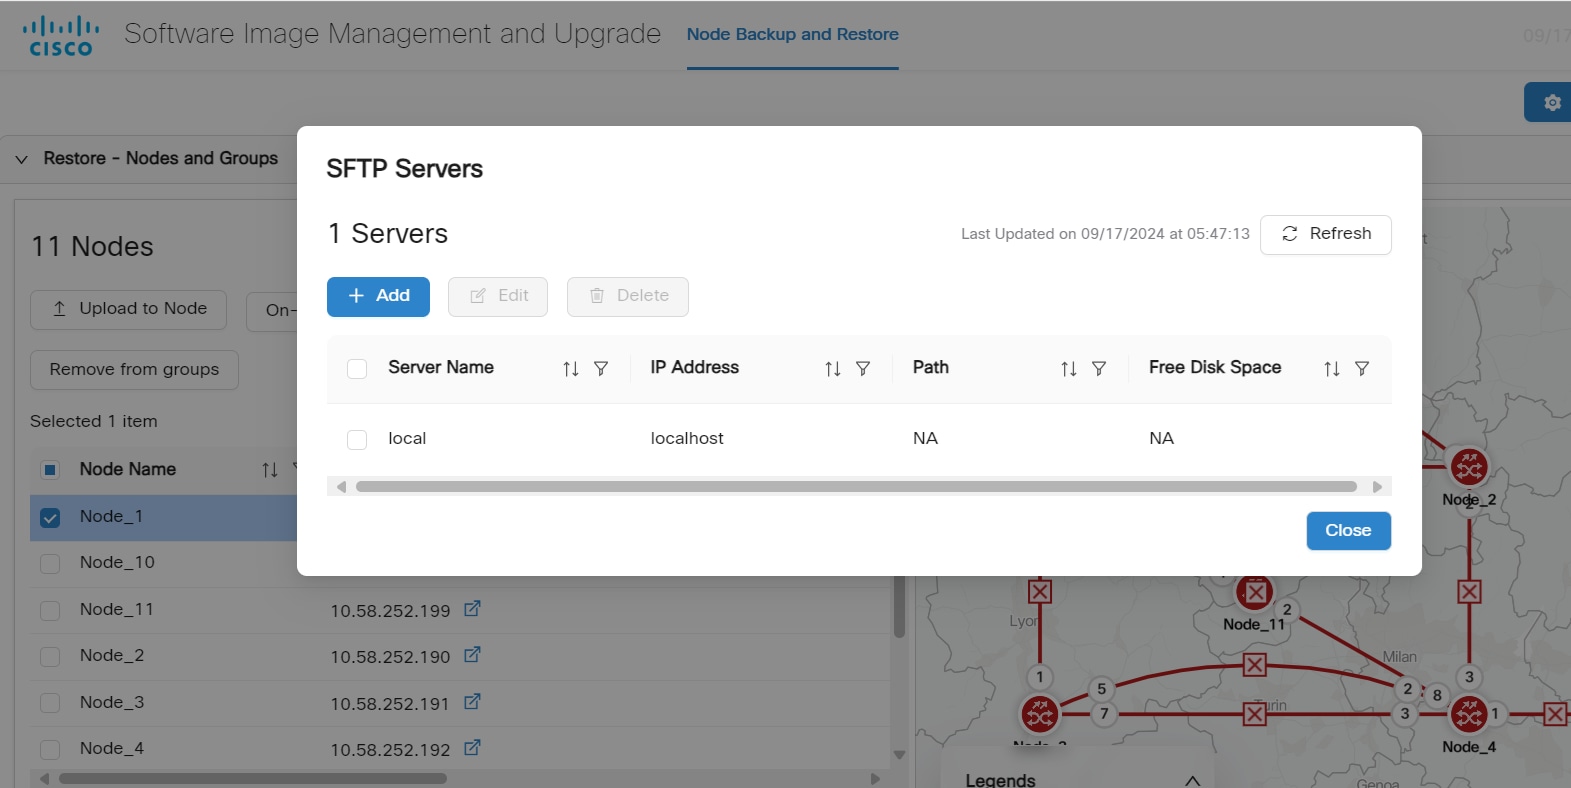Select all servers header checkbox
The width and height of the screenshot is (1571, 788).
pyautogui.click(x=357, y=369)
